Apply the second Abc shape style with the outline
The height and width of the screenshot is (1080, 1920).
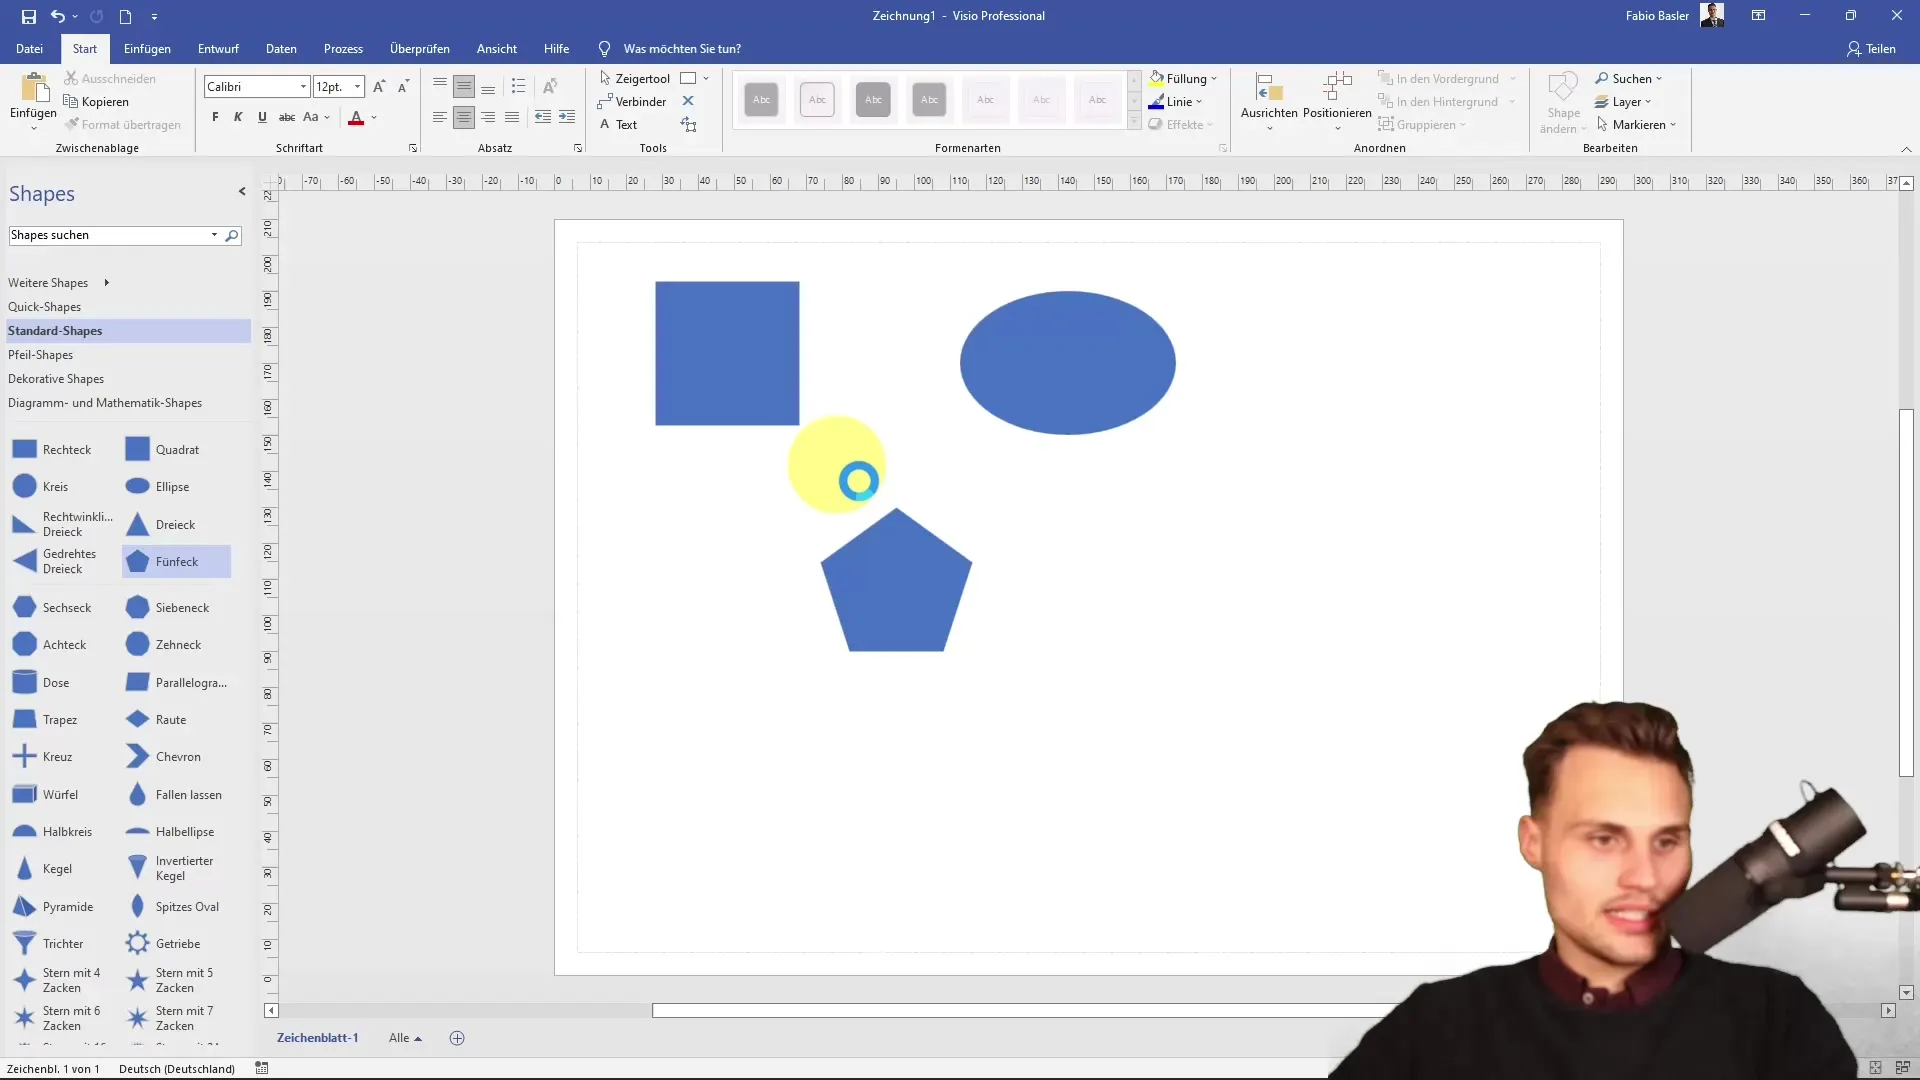coord(818,99)
